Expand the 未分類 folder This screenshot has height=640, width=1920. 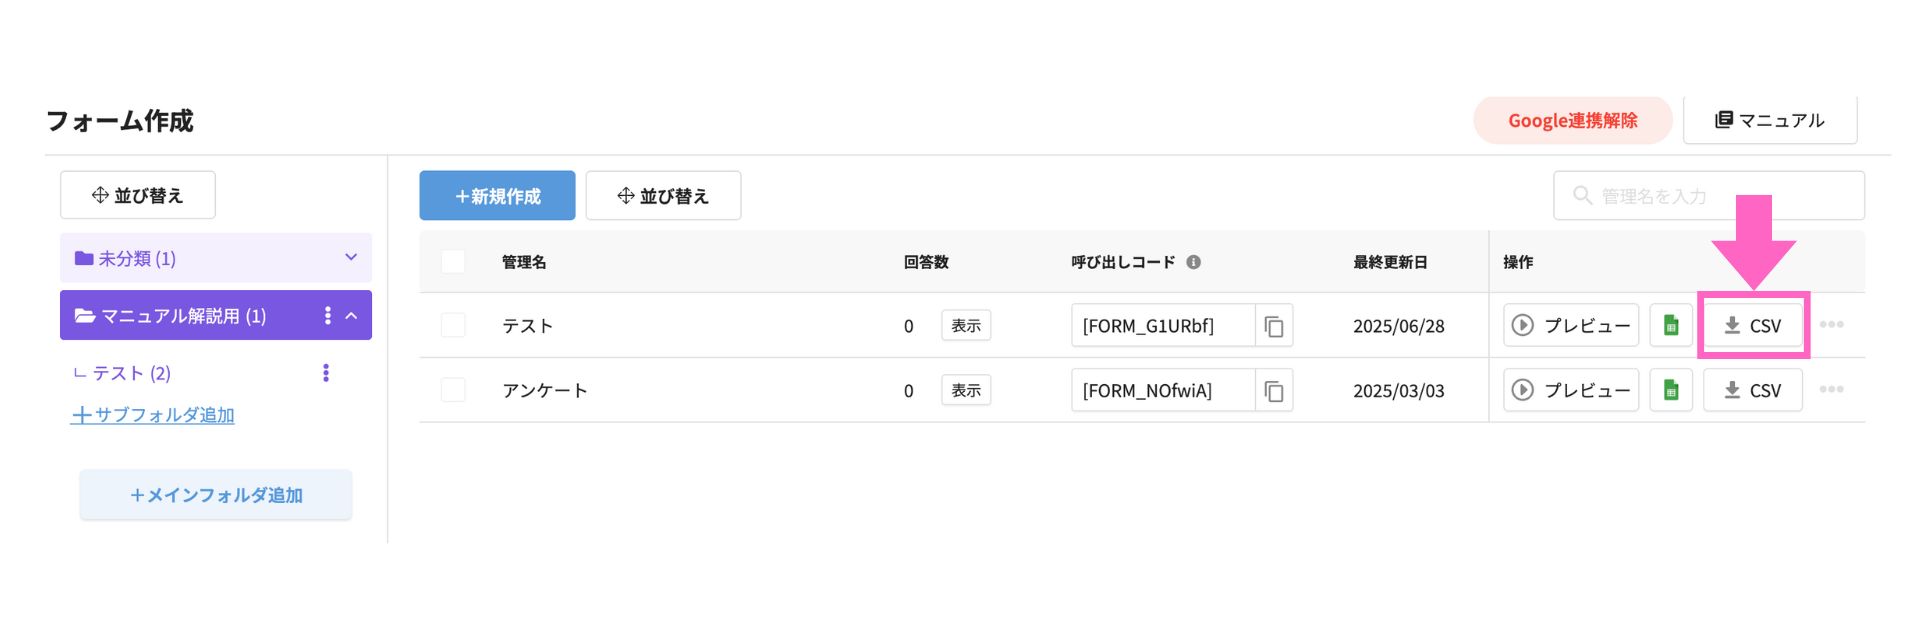pyautogui.click(x=351, y=258)
